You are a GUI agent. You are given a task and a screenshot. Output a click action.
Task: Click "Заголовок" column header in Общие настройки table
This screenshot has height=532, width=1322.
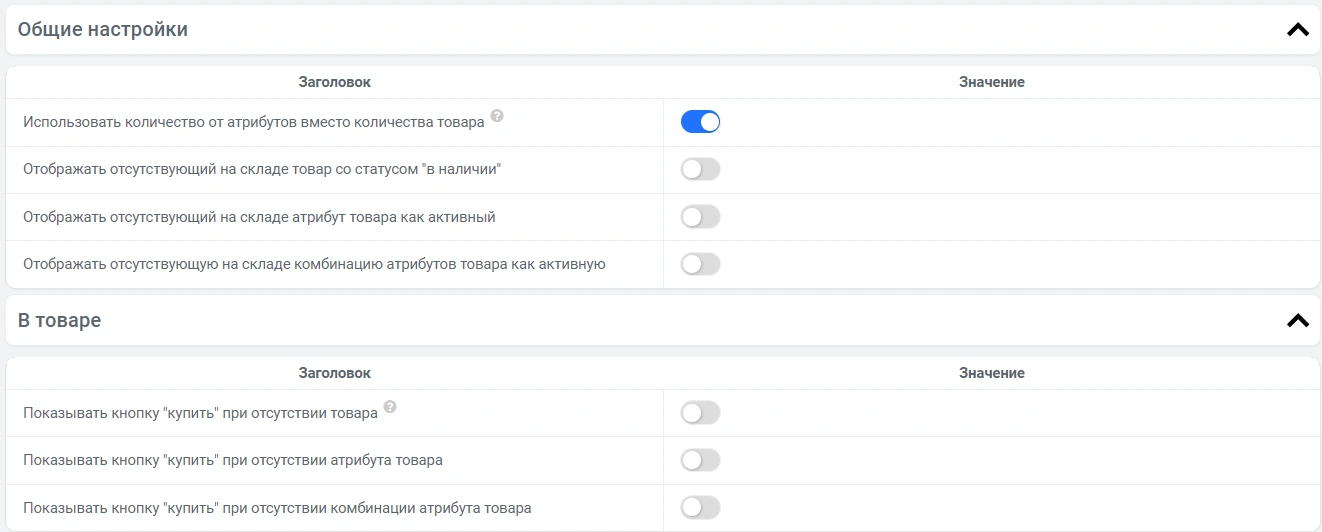click(334, 82)
